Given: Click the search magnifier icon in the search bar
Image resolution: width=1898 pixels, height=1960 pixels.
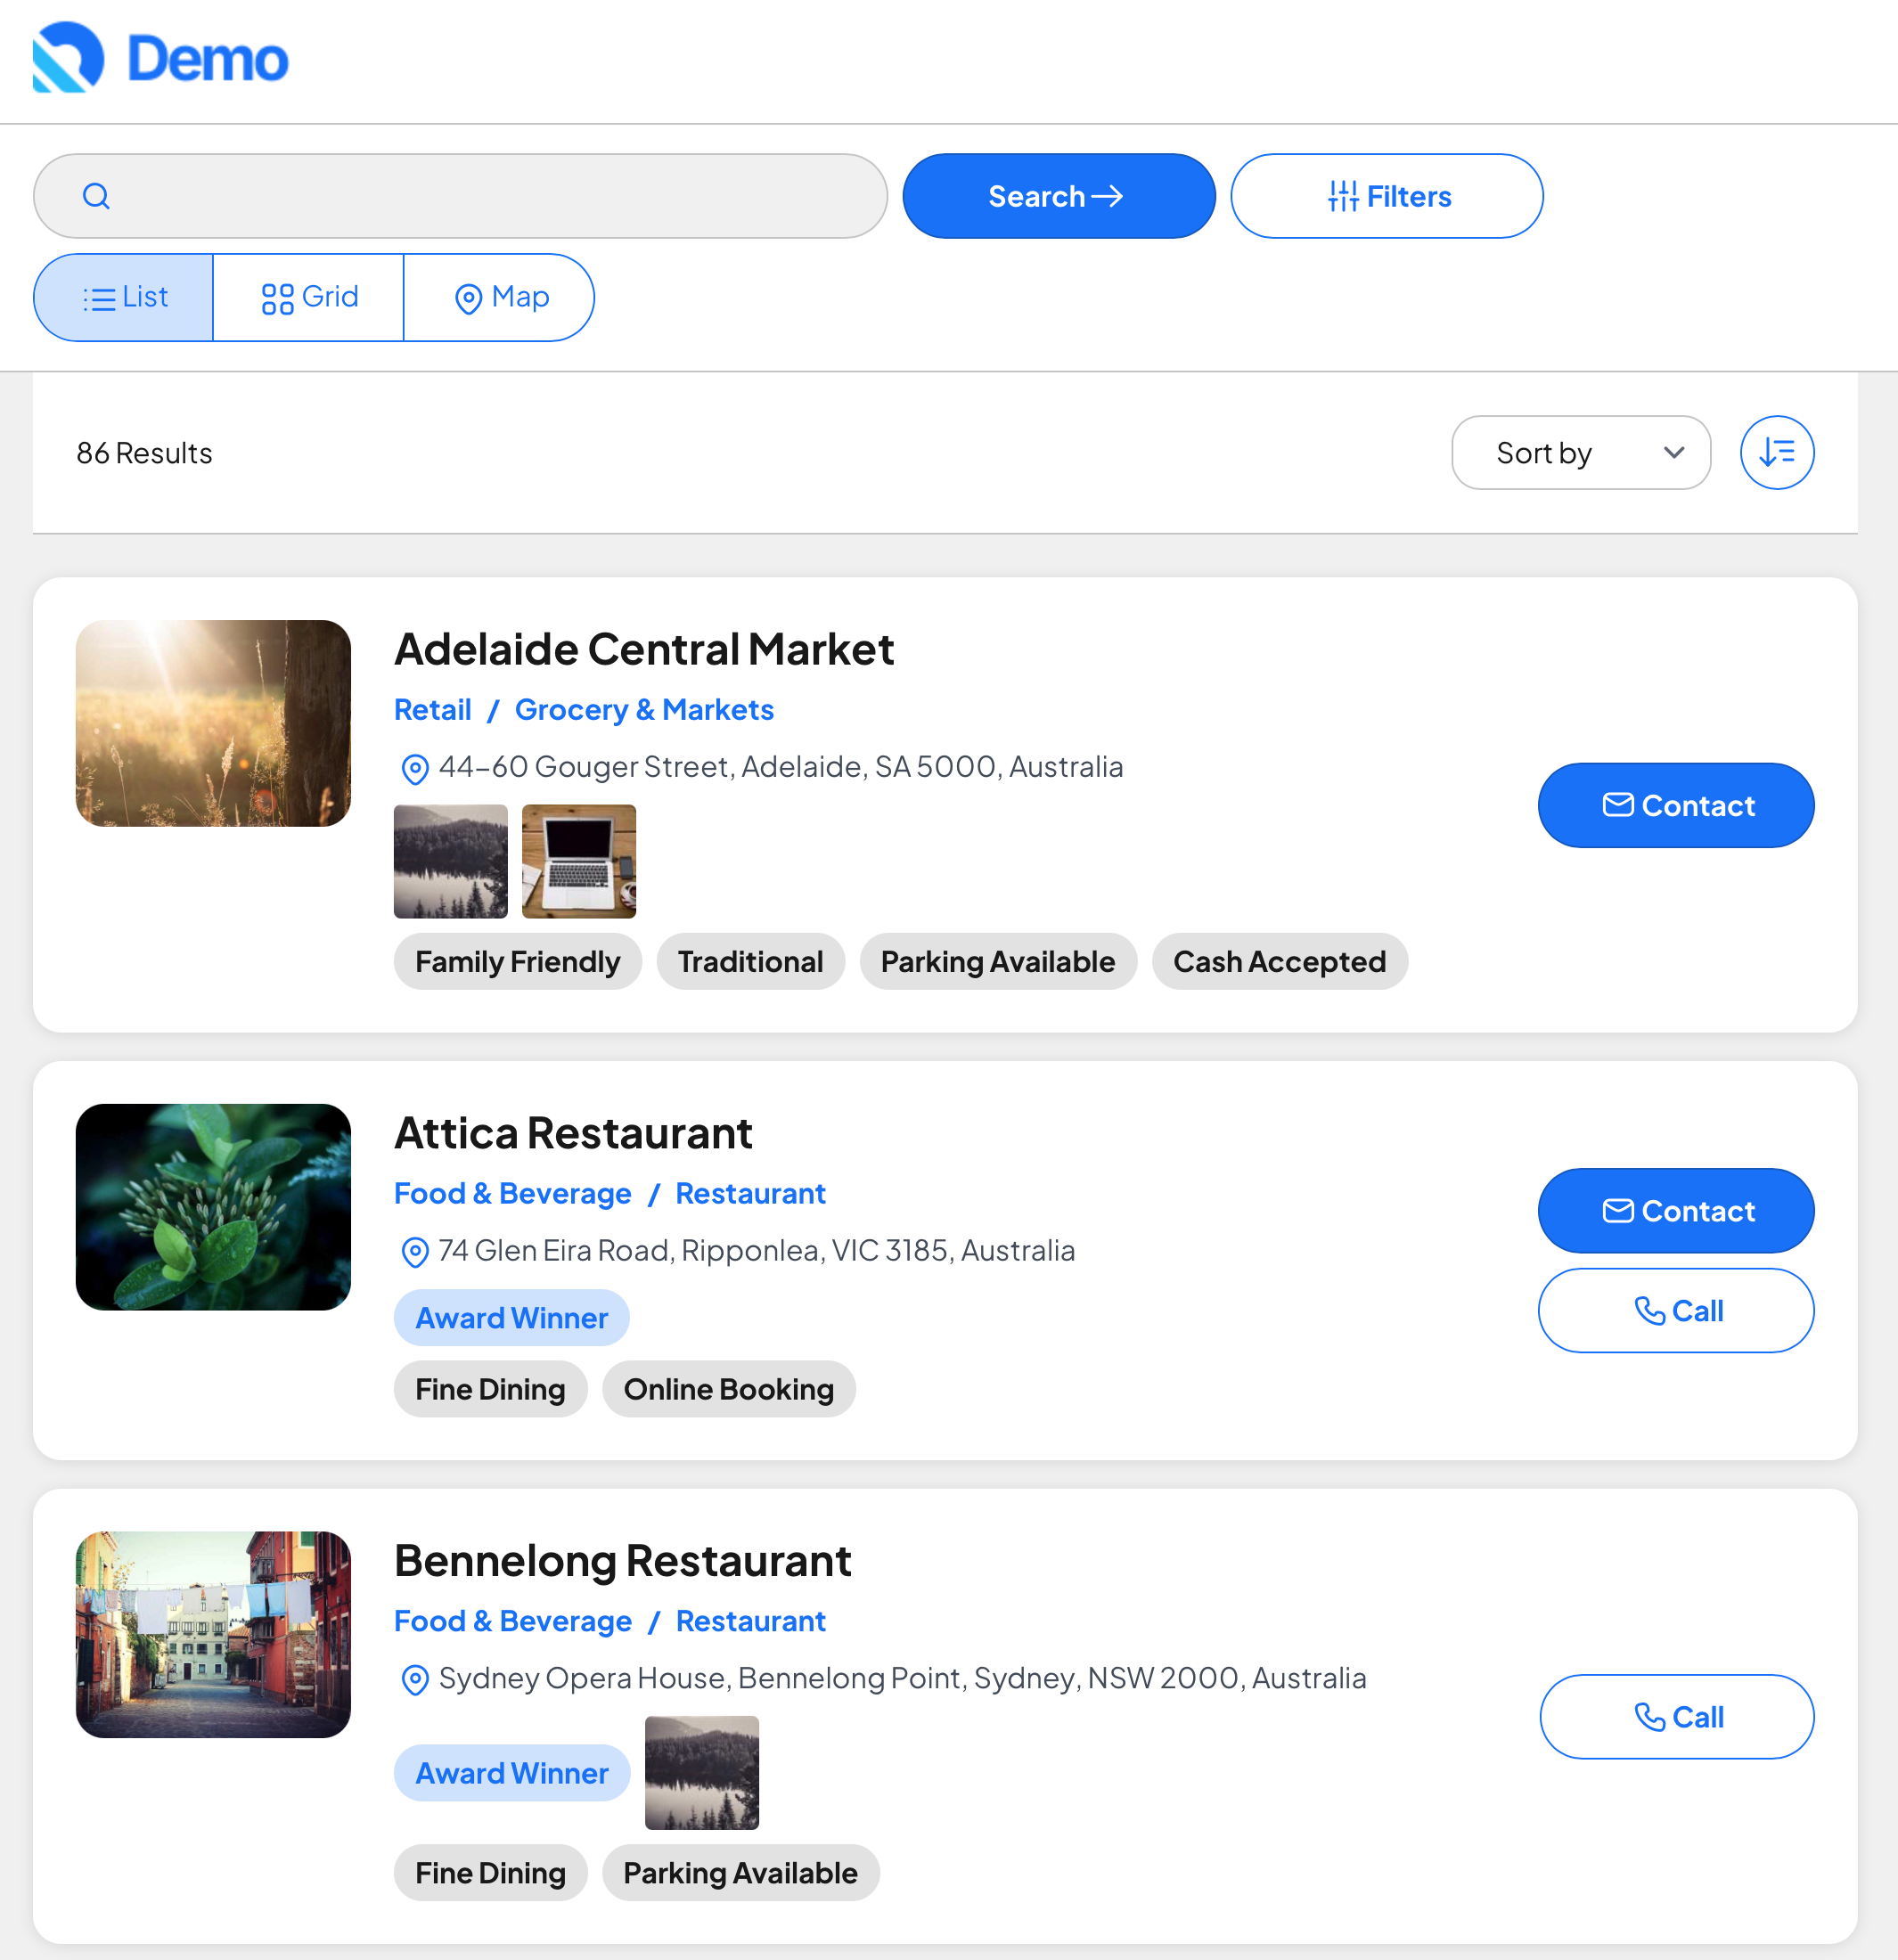Looking at the screenshot, I should point(97,196).
